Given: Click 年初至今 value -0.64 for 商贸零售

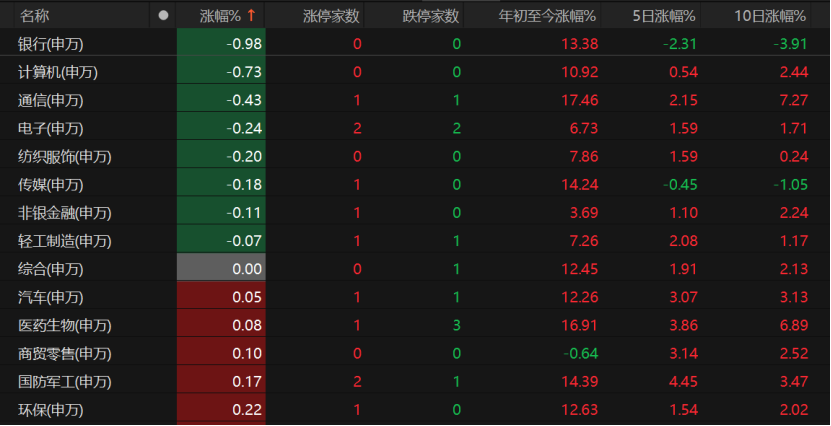Looking at the screenshot, I should tap(580, 353).
